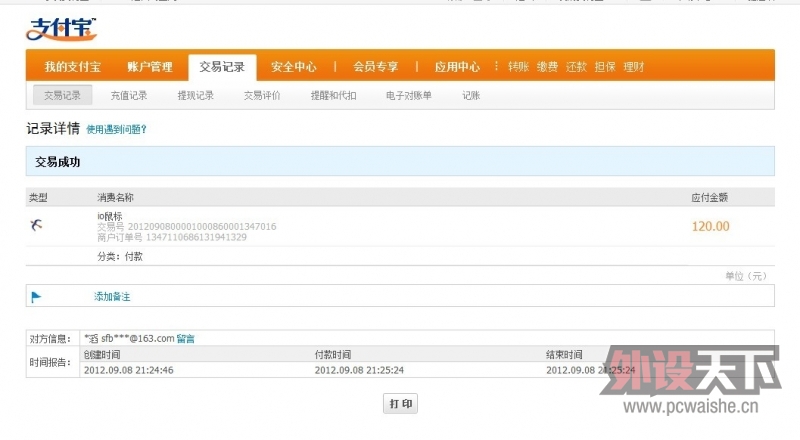Image resolution: width=800 pixels, height=440 pixels.
Task: Open the 我的支付宝 tab
Action: [x=72, y=67]
